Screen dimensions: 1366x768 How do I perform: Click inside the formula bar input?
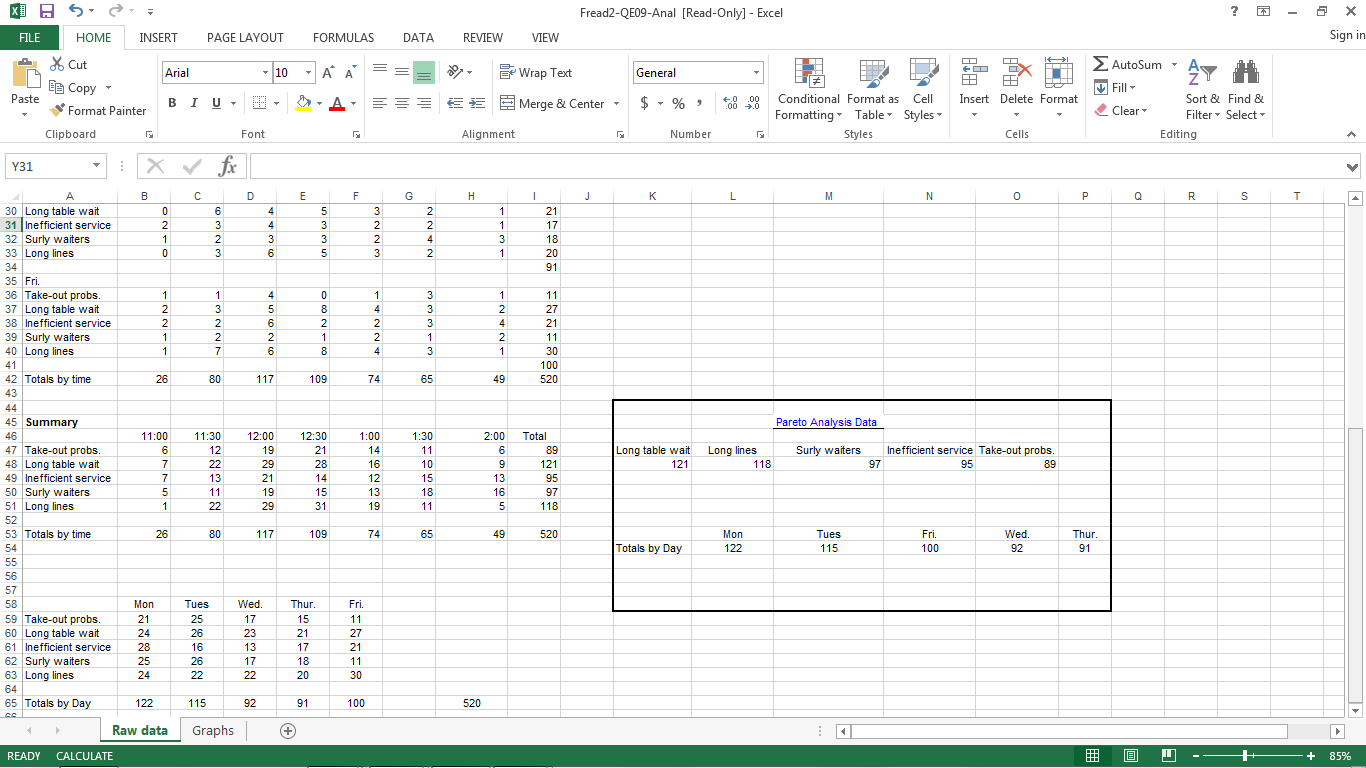click(x=790, y=166)
